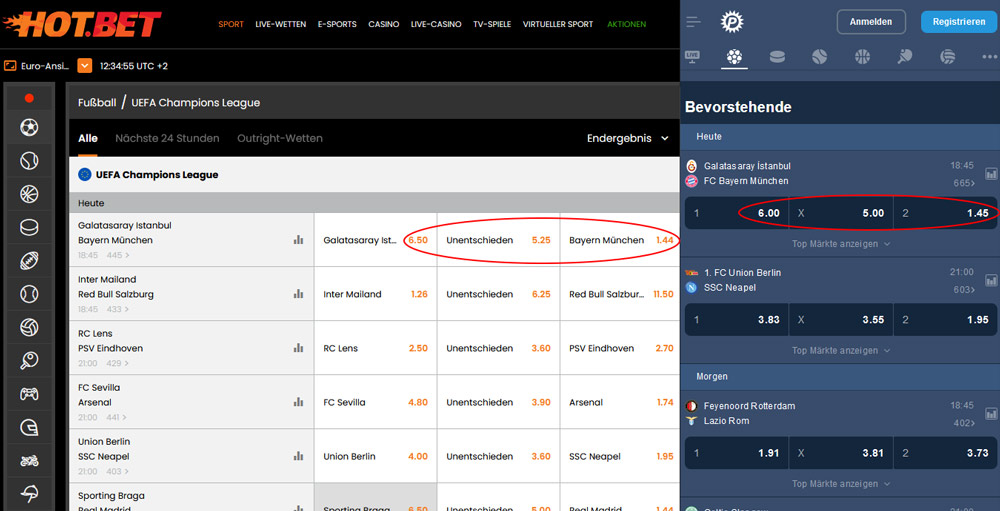The height and width of the screenshot is (511, 1000).
Task: Show more sports via three dots icon
Action: [x=987, y=57]
